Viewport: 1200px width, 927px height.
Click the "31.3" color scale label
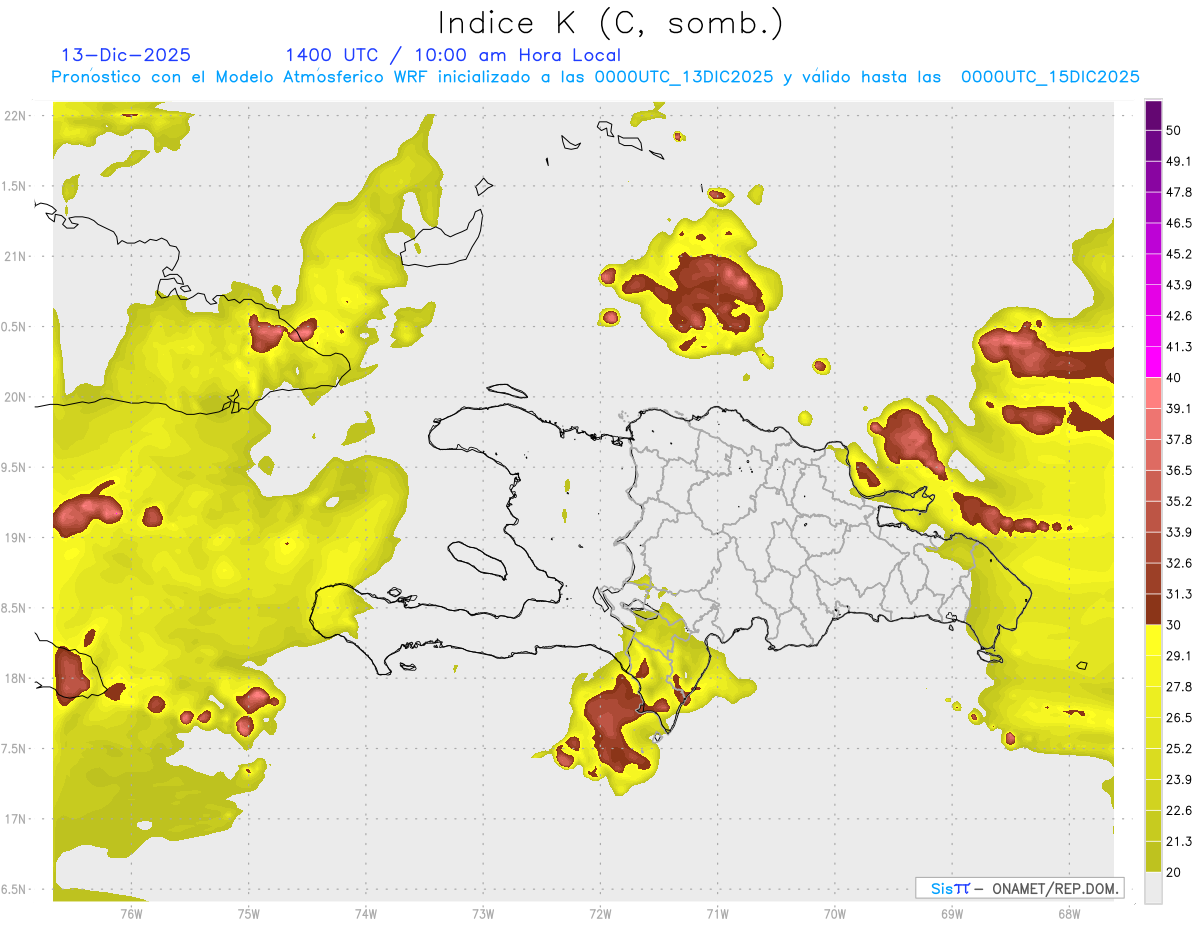tap(1179, 594)
